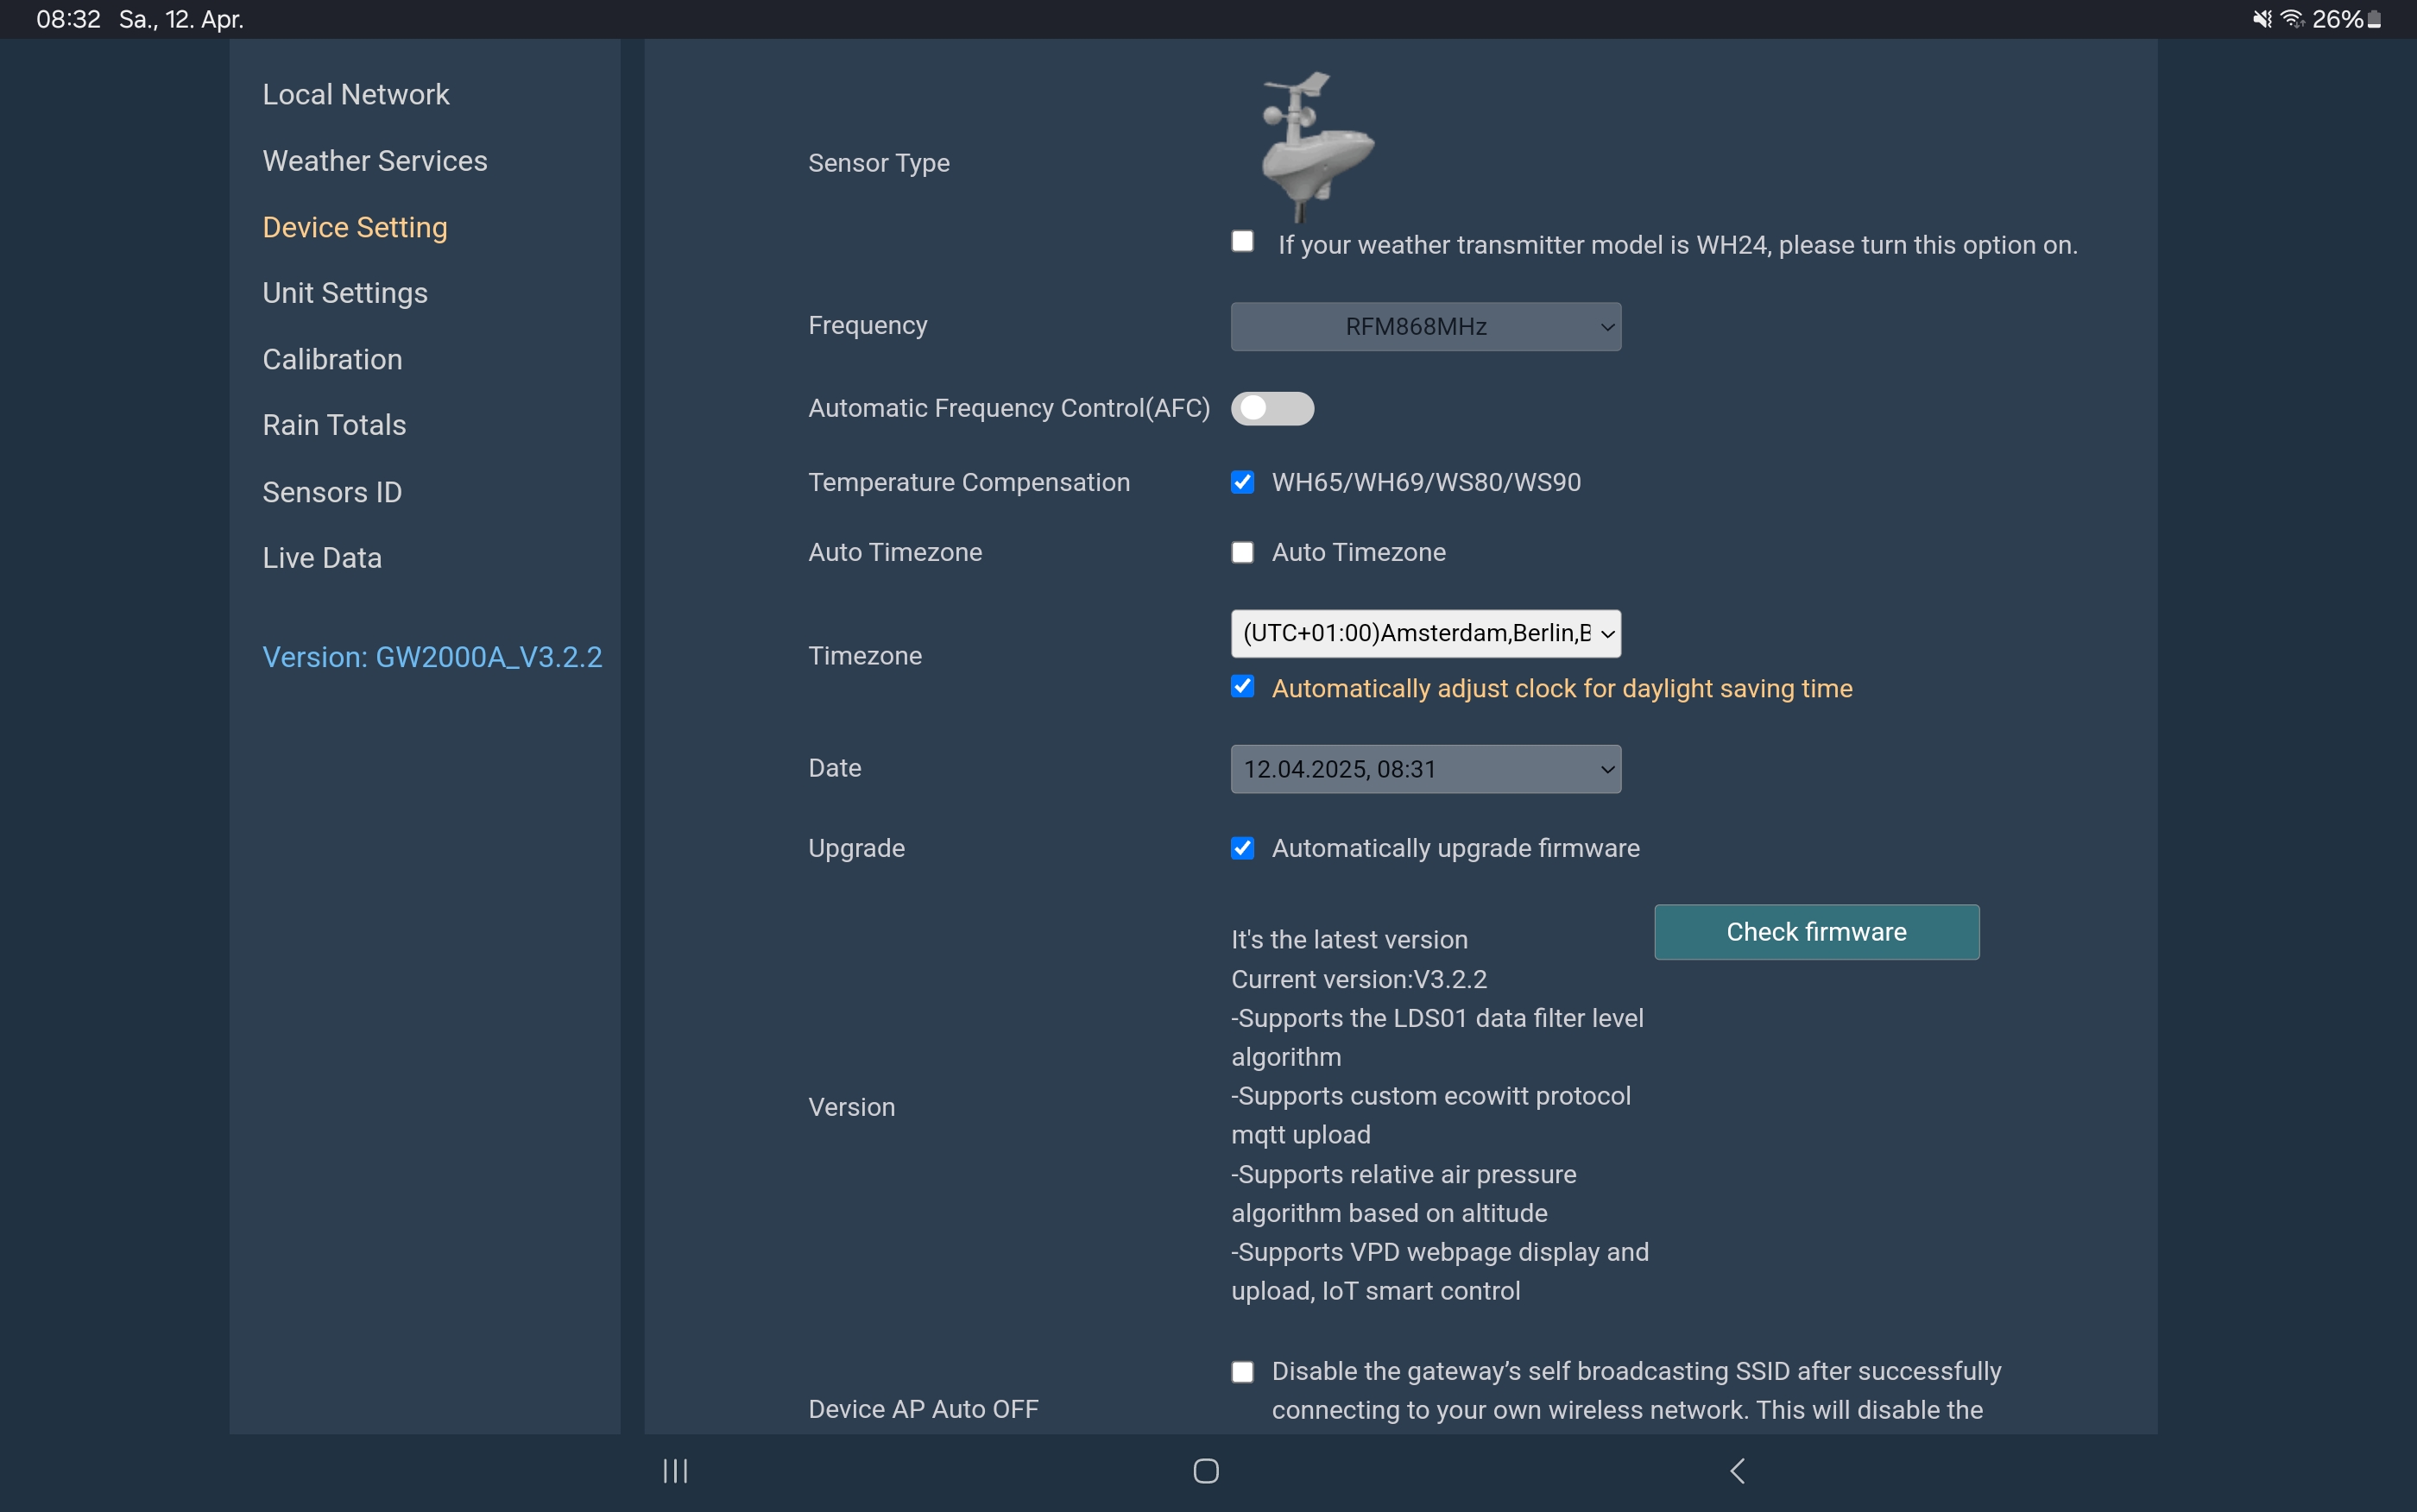
Task: Select Device Setting in sidebar
Action: pos(354,227)
